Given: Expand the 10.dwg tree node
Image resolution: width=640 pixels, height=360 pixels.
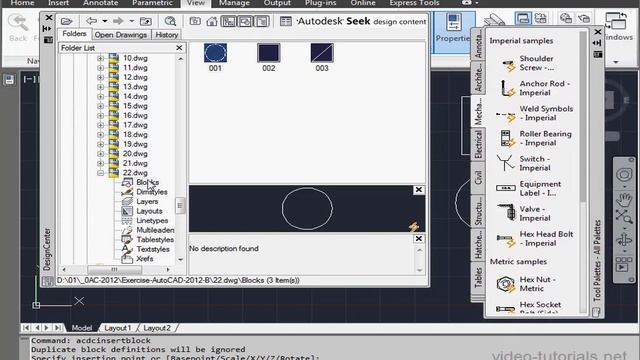Looking at the screenshot, I should (100, 58).
